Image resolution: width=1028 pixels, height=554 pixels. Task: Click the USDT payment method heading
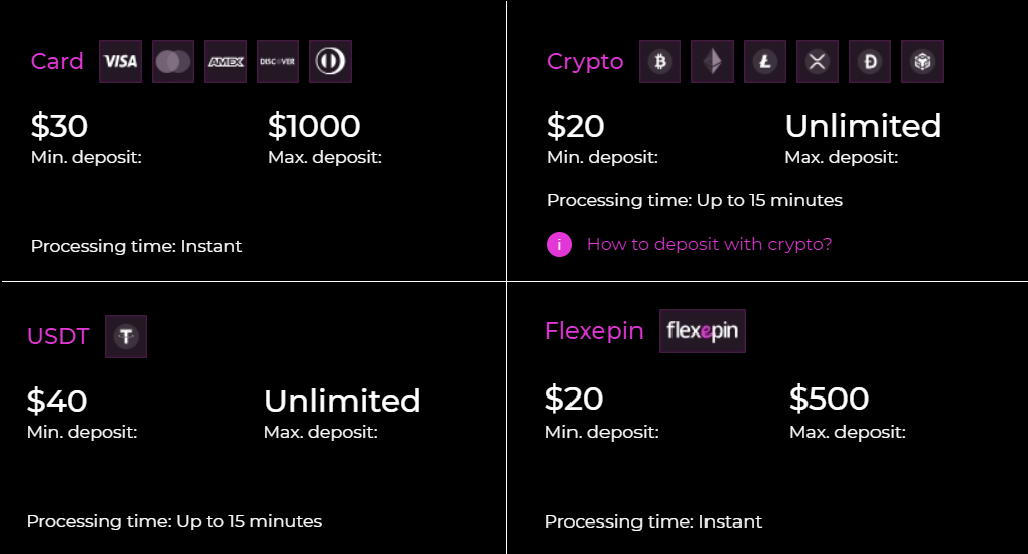(x=58, y=336)
